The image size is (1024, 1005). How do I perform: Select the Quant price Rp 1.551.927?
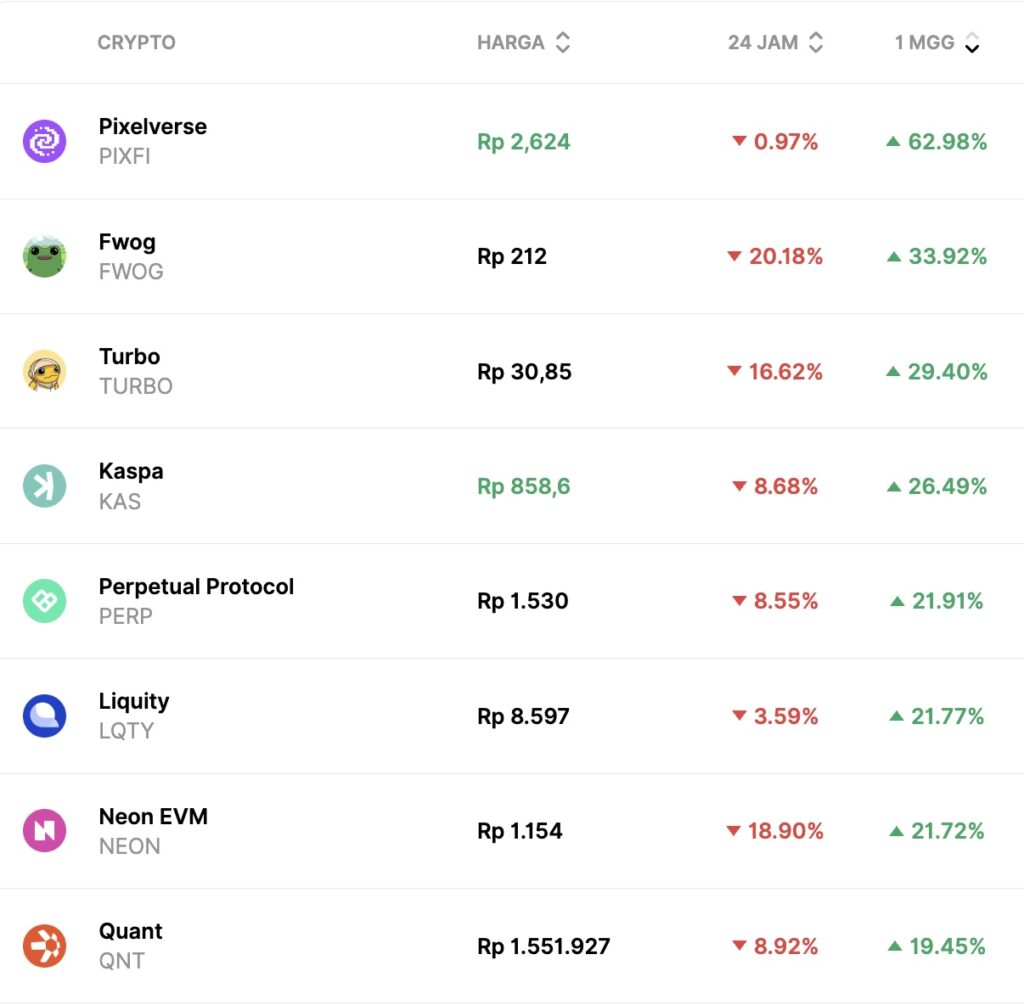pos(543,946)
